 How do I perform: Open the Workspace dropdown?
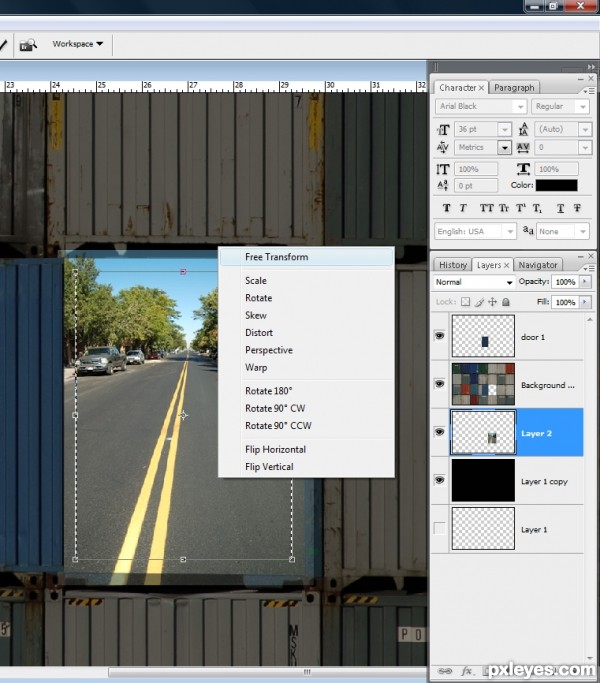point(78,44)
